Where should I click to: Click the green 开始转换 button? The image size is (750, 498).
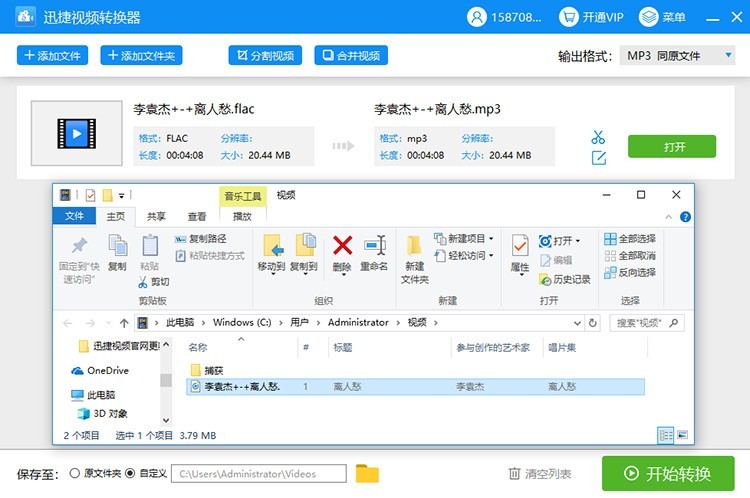[668, 473]
